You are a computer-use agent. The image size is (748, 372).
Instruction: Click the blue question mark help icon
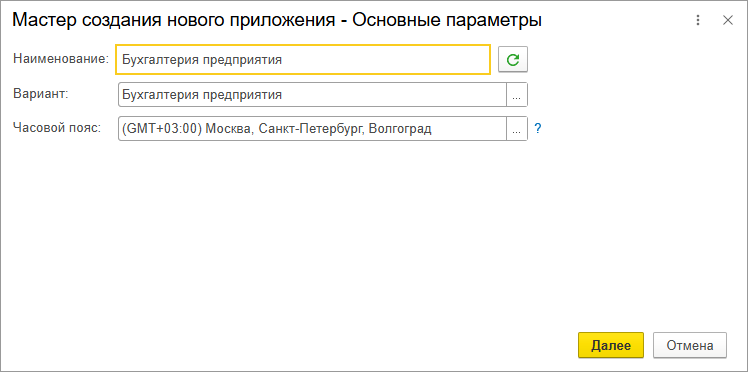pyautogui.click(x=538, y=129)
